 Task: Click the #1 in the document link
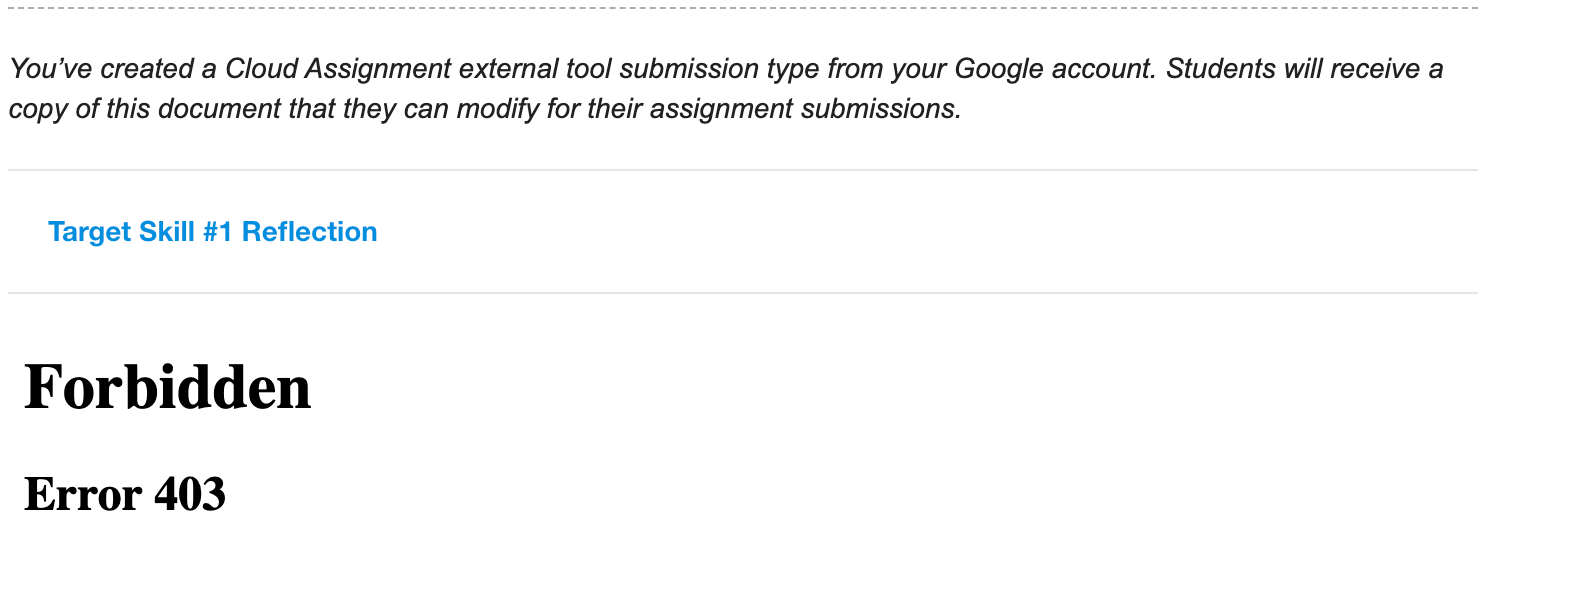[x=217, y=232]
